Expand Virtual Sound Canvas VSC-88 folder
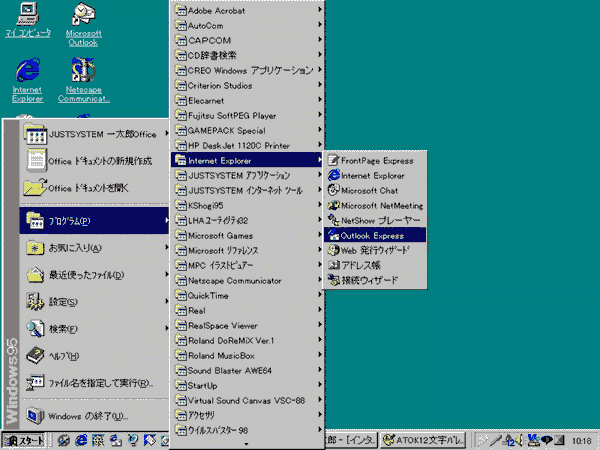The image size is (600, 450). click(x=247, y=400)
